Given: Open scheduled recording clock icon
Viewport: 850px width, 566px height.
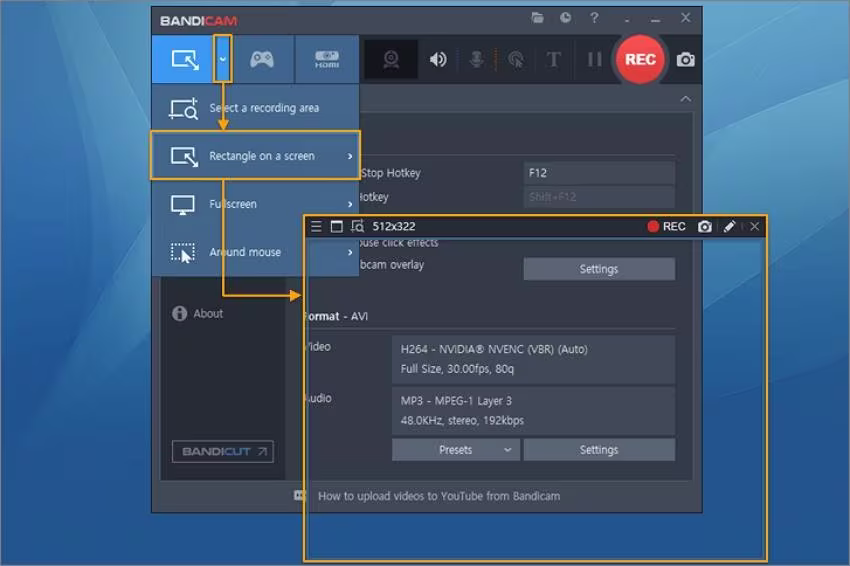Looking at the screenshot, I should click(565, 18).
